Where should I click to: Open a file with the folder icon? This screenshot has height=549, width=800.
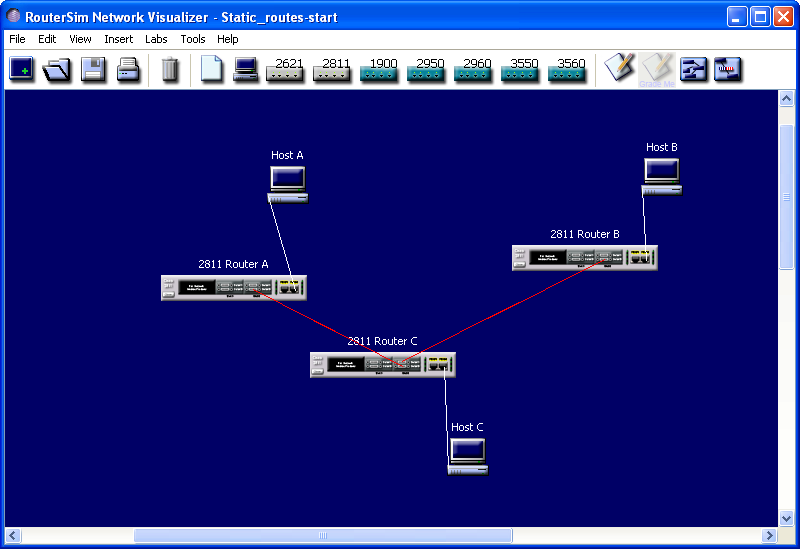[x=56, y=69]
